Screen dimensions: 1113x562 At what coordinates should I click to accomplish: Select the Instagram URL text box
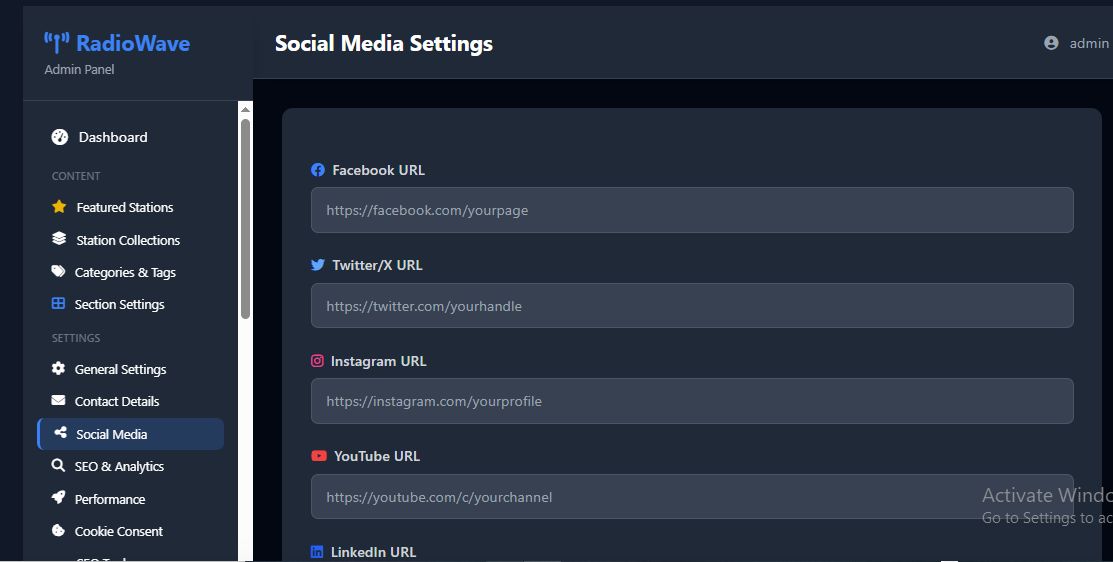[x=692, y=401]
